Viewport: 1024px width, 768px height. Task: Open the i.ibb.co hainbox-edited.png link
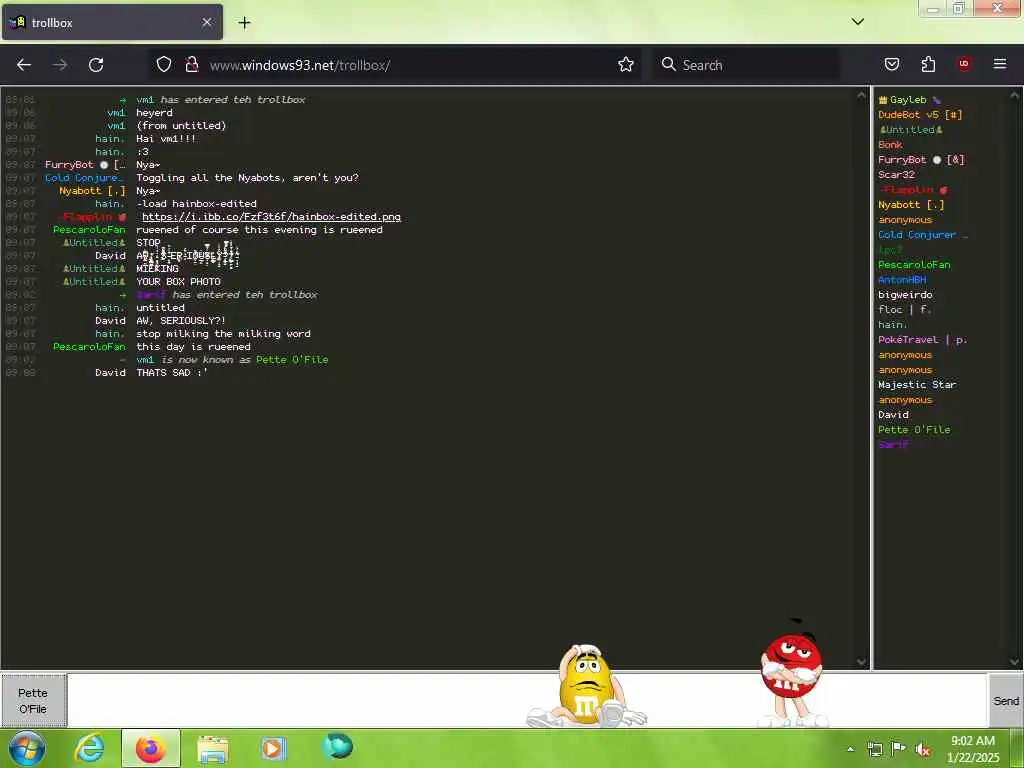click(x=271, y=217)
